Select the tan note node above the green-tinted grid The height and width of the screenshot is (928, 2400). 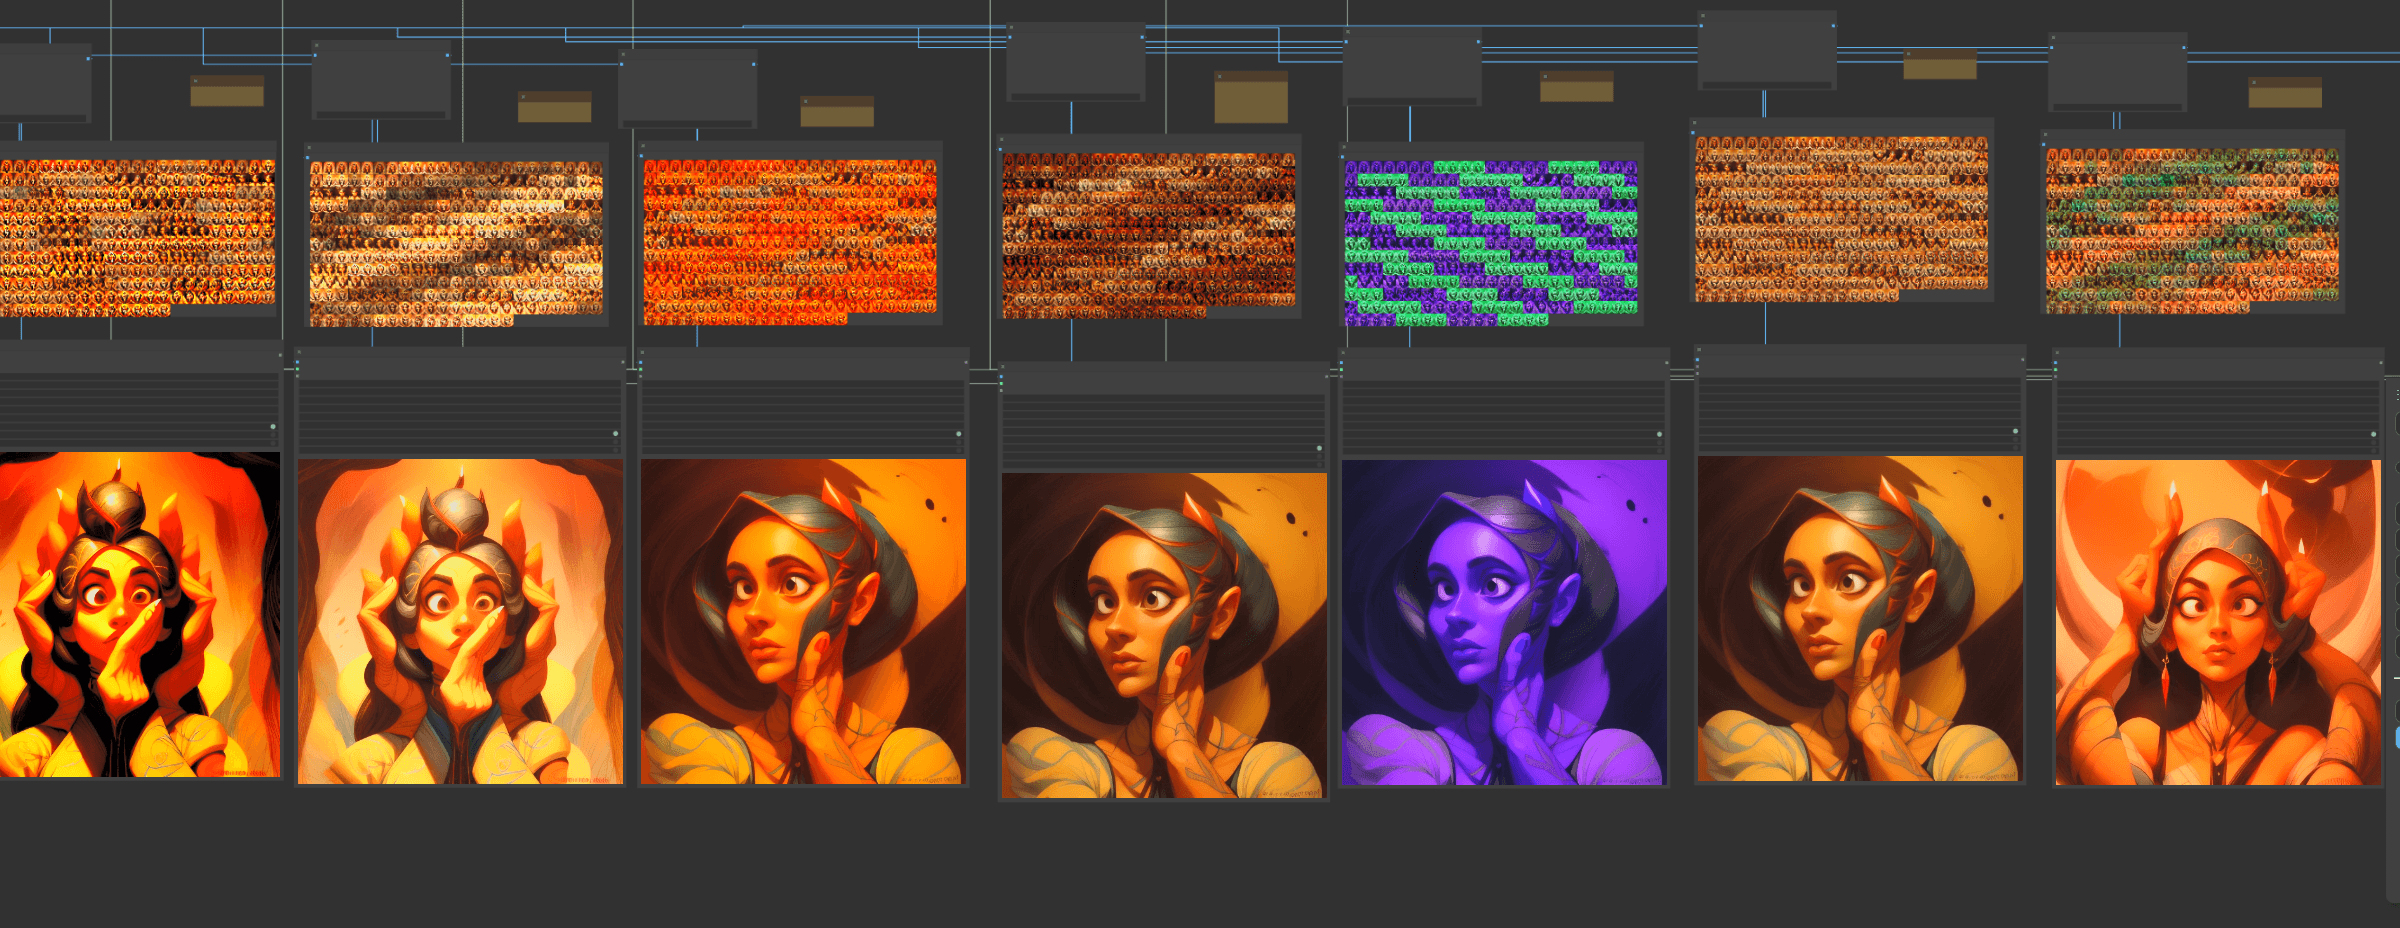pos(2285,92)
